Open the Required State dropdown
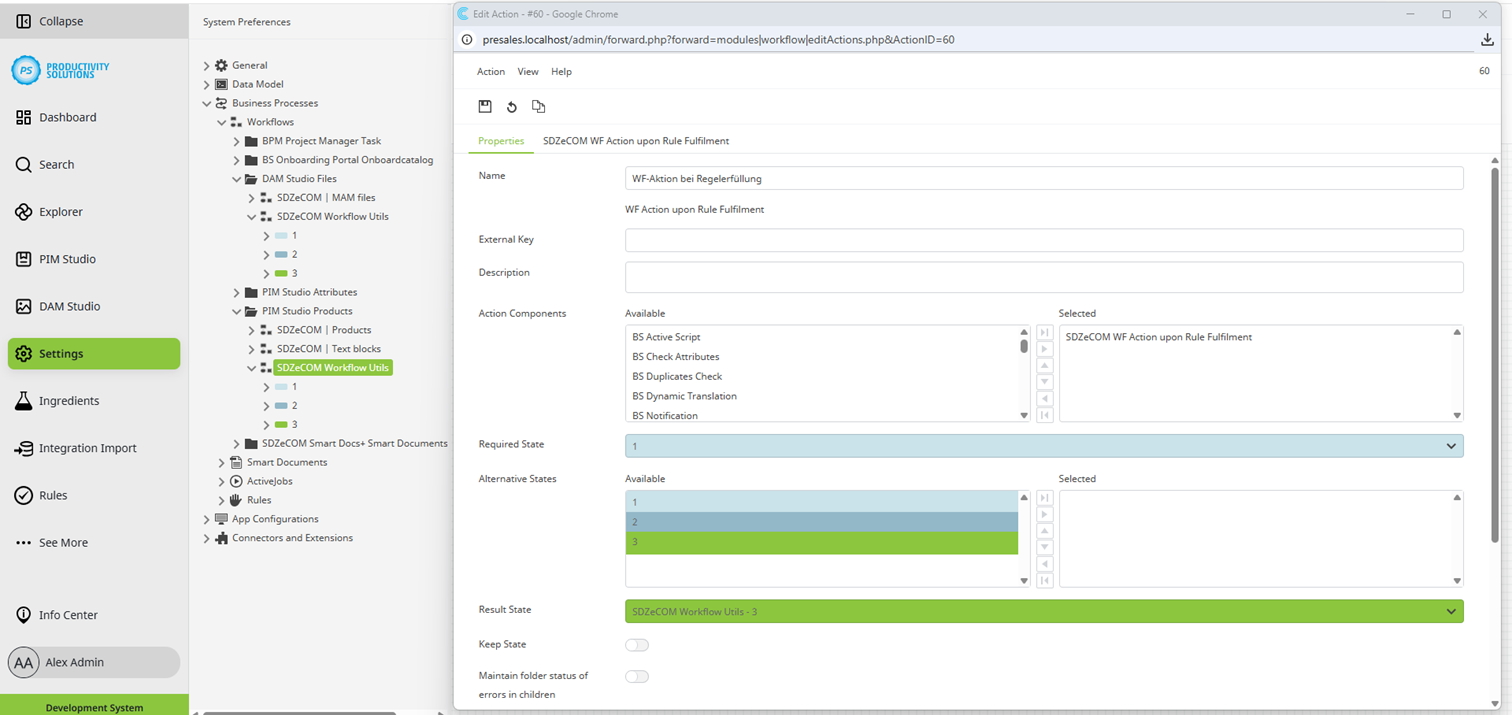The image size is (1512, 715). pyautogui.click(x=1453, y=445)
